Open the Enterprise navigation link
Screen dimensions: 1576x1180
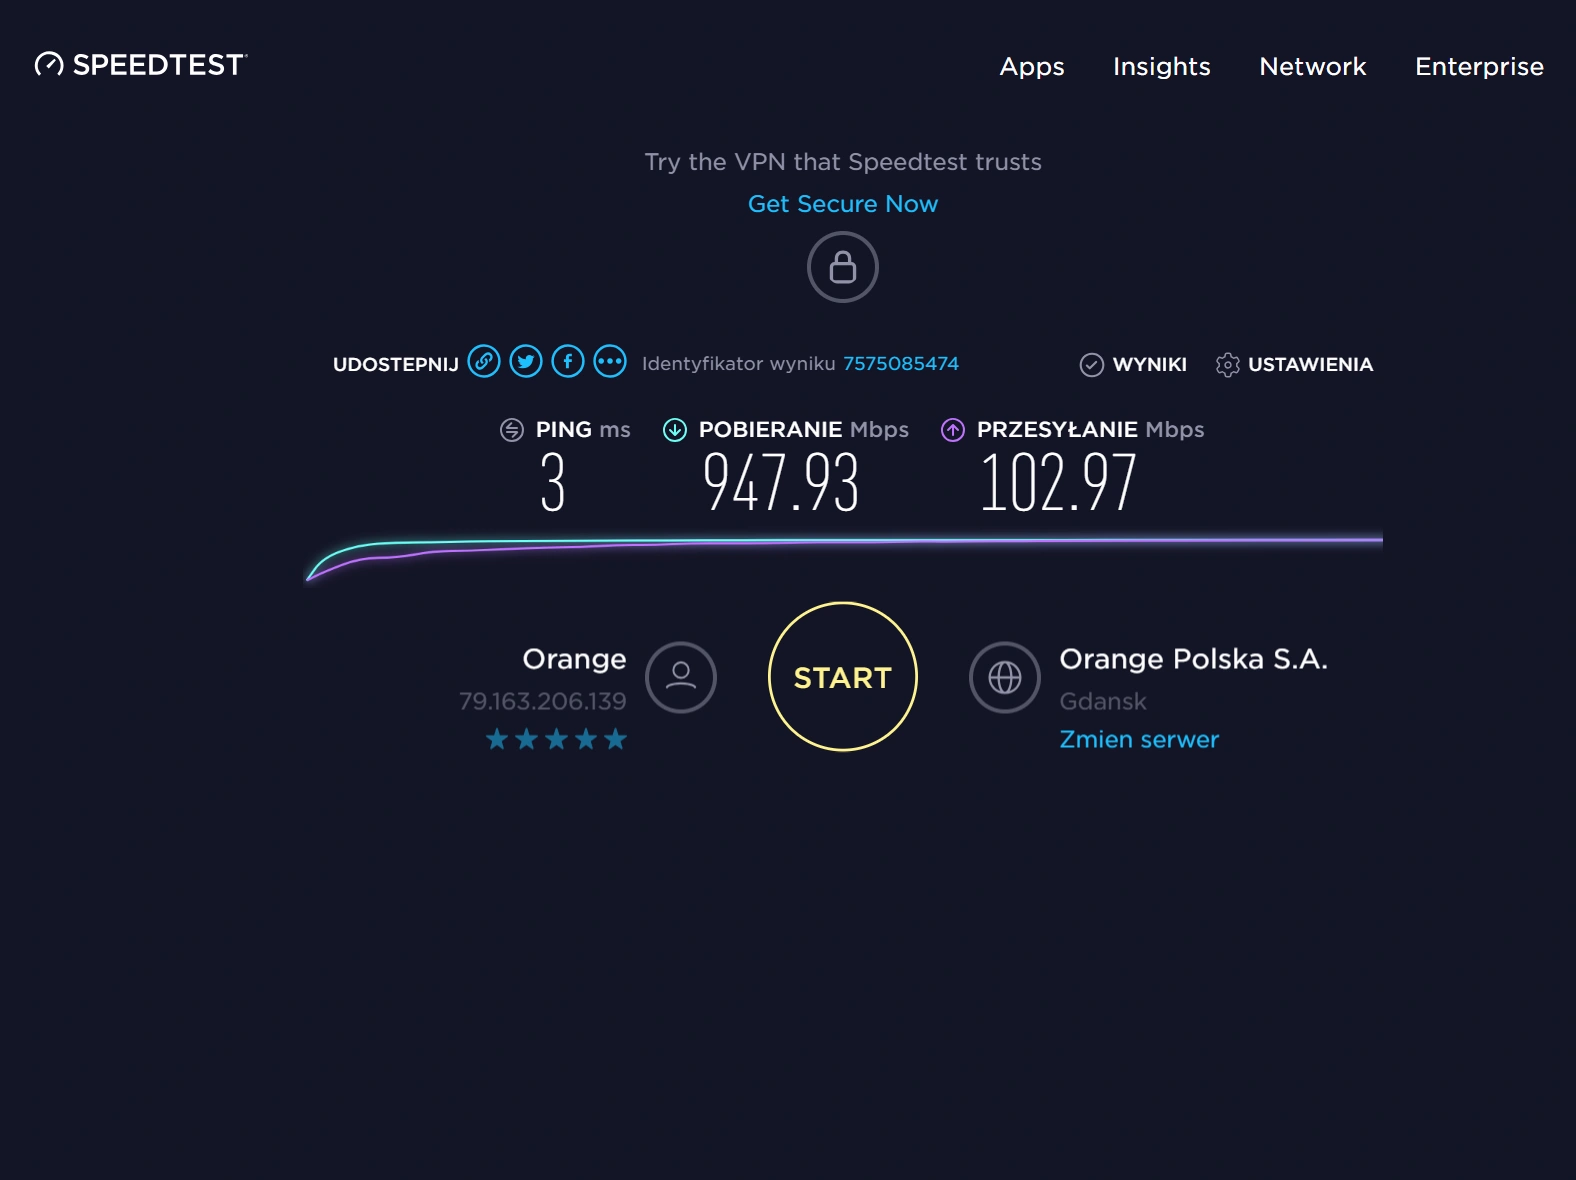click(x=1479, y=67)
